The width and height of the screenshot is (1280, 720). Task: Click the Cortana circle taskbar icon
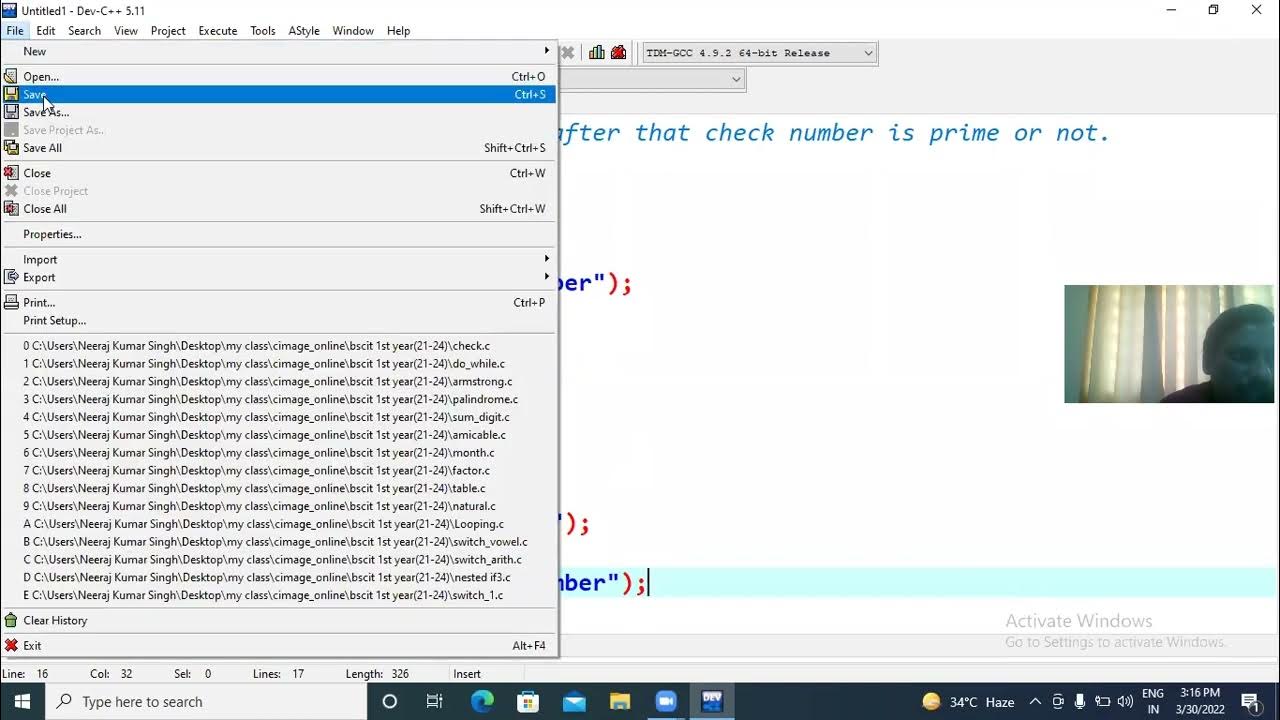pos(390,702)
